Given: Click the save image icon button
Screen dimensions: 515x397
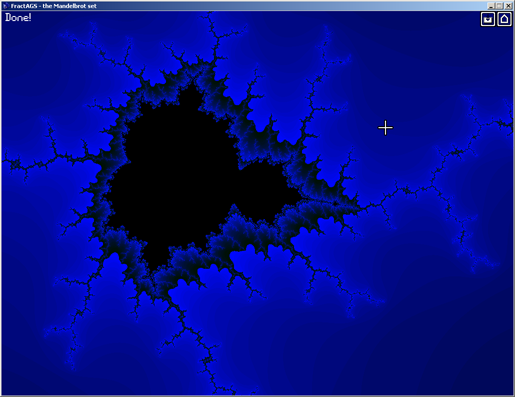Looking at the screenshot, I should [488, 19].
